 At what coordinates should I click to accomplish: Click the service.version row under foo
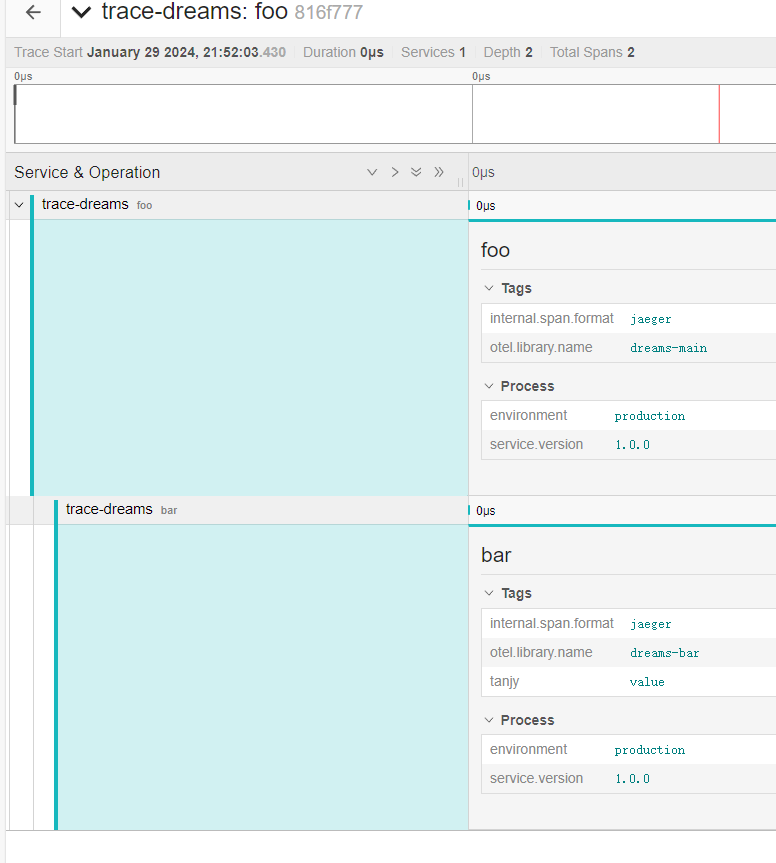628,444
